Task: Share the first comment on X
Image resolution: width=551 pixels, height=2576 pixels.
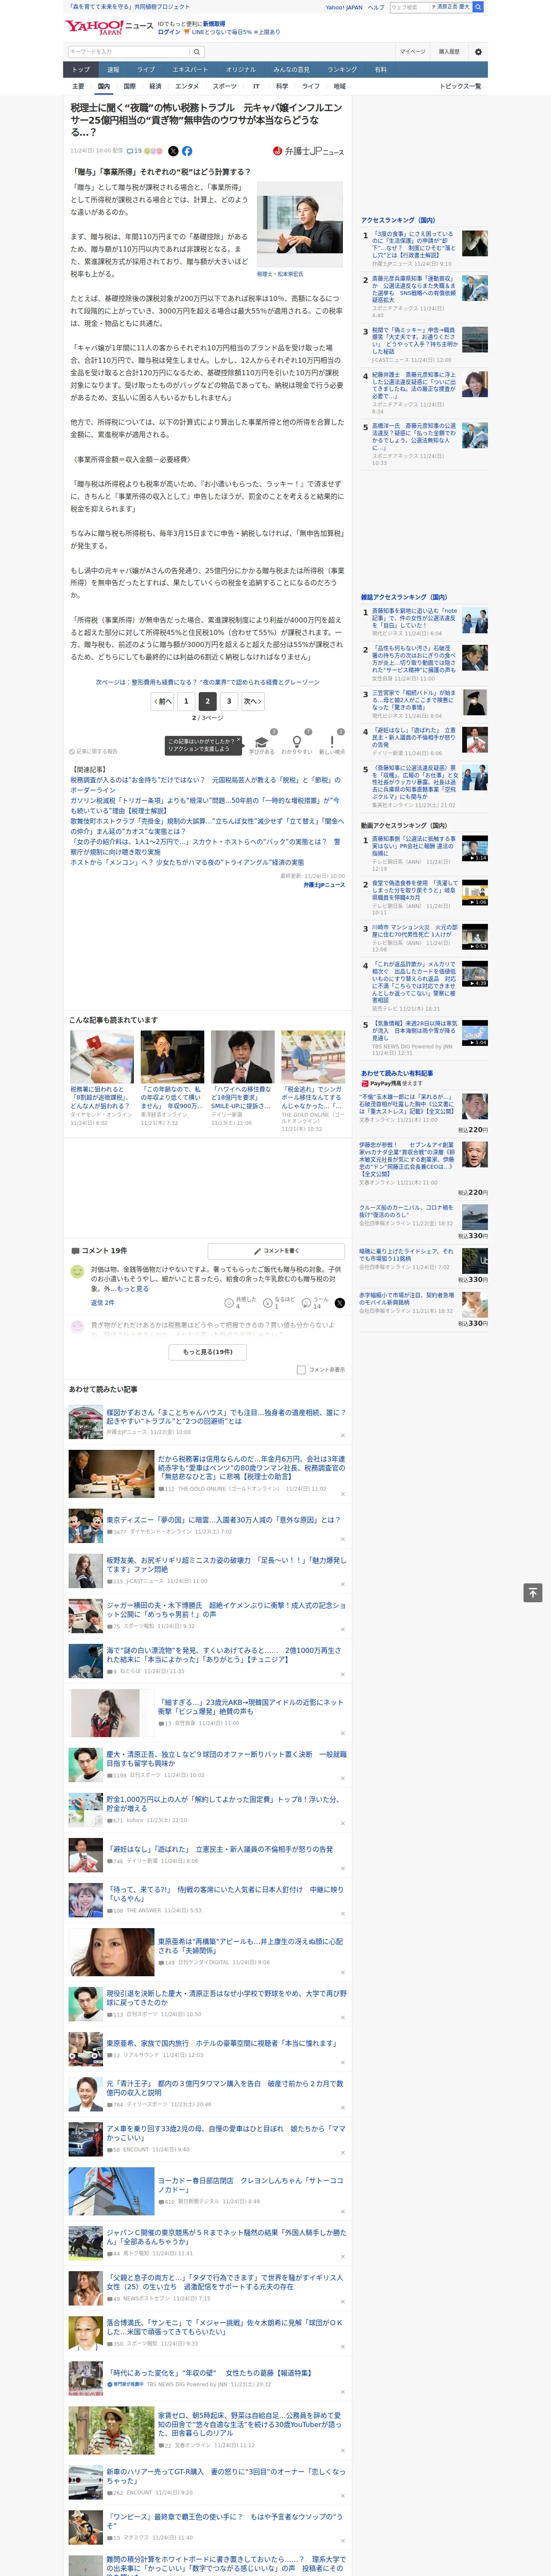Action: (x=339, y=1302)
